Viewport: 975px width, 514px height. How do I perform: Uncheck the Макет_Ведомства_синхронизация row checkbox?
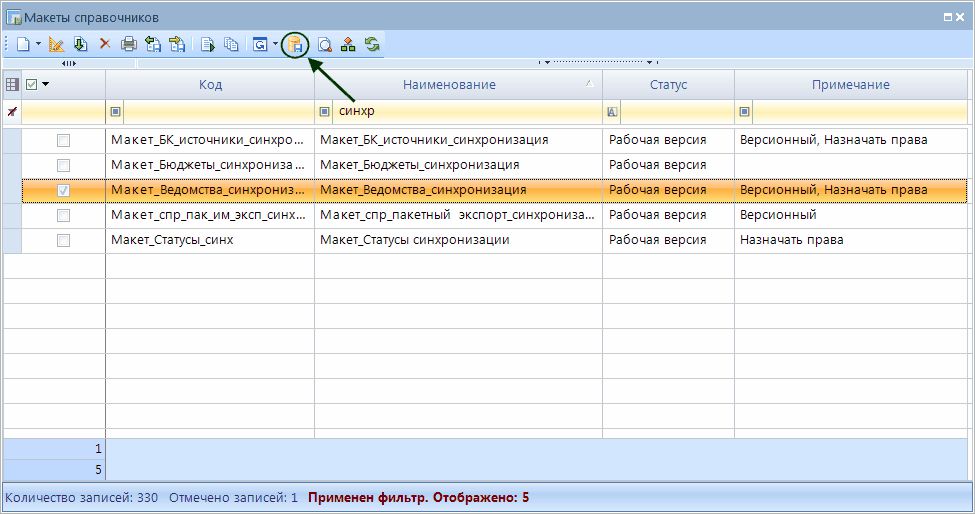pos(64,190)
